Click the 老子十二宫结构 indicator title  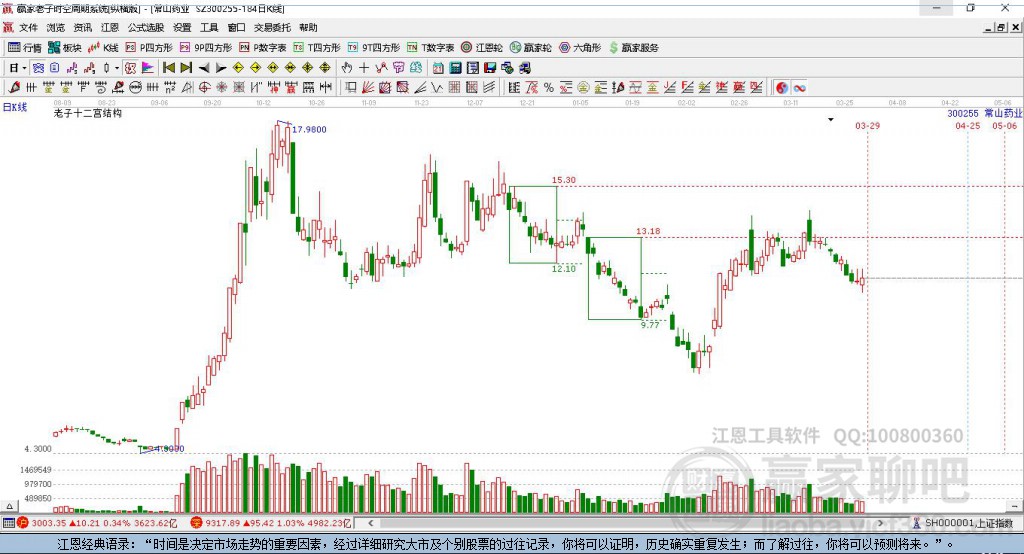88,113
